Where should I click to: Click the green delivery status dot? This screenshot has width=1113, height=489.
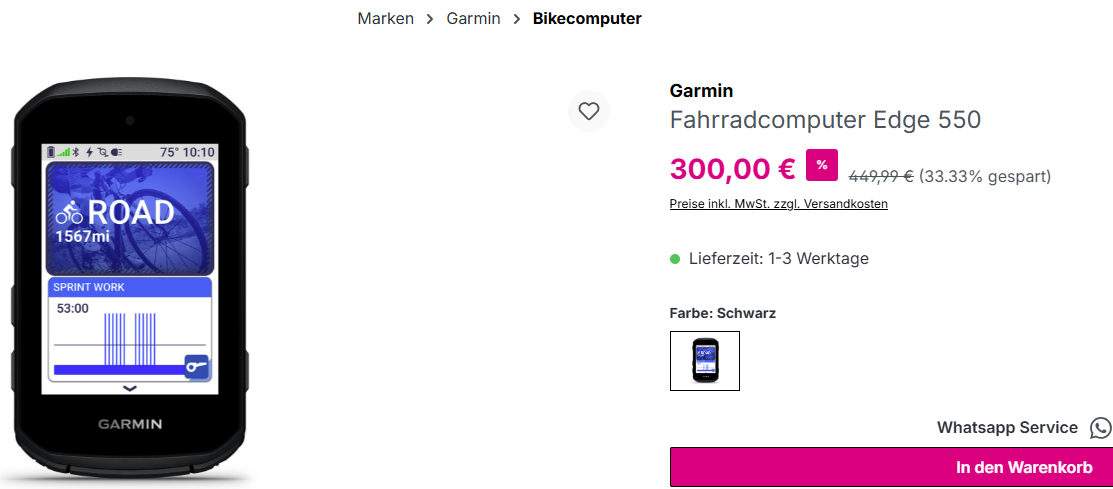tap(675, 259)
